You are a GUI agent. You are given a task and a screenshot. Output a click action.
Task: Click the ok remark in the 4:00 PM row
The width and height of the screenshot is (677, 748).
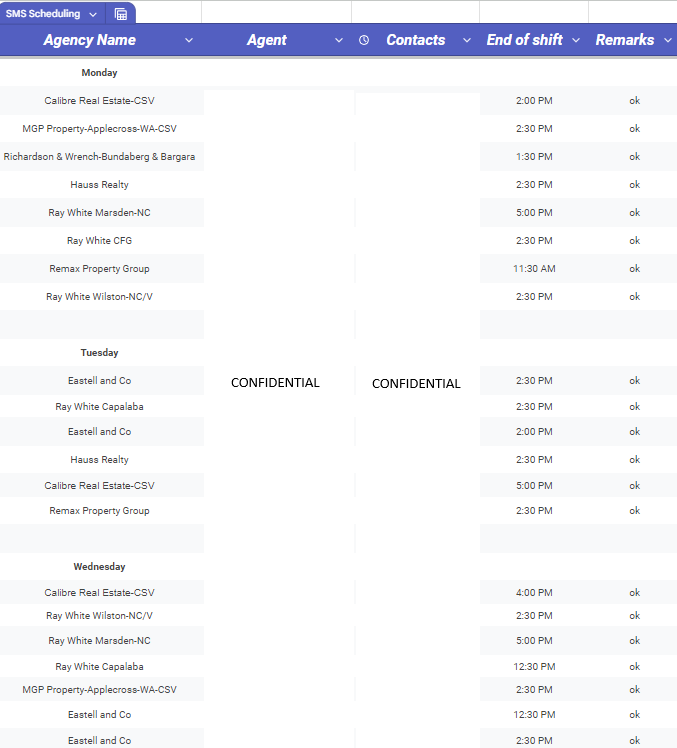tap(634, 592)
